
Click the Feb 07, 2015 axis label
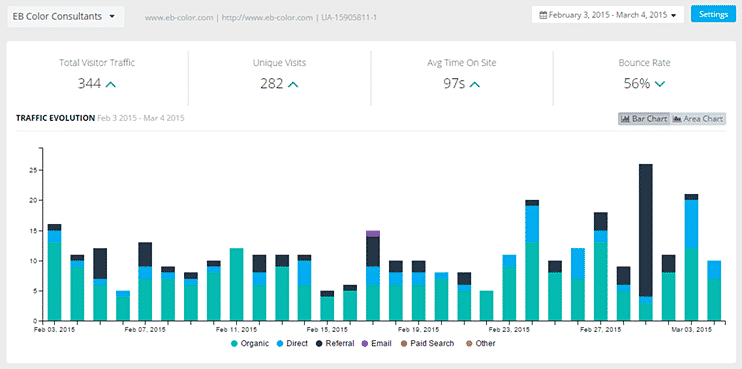pos(145,329)
